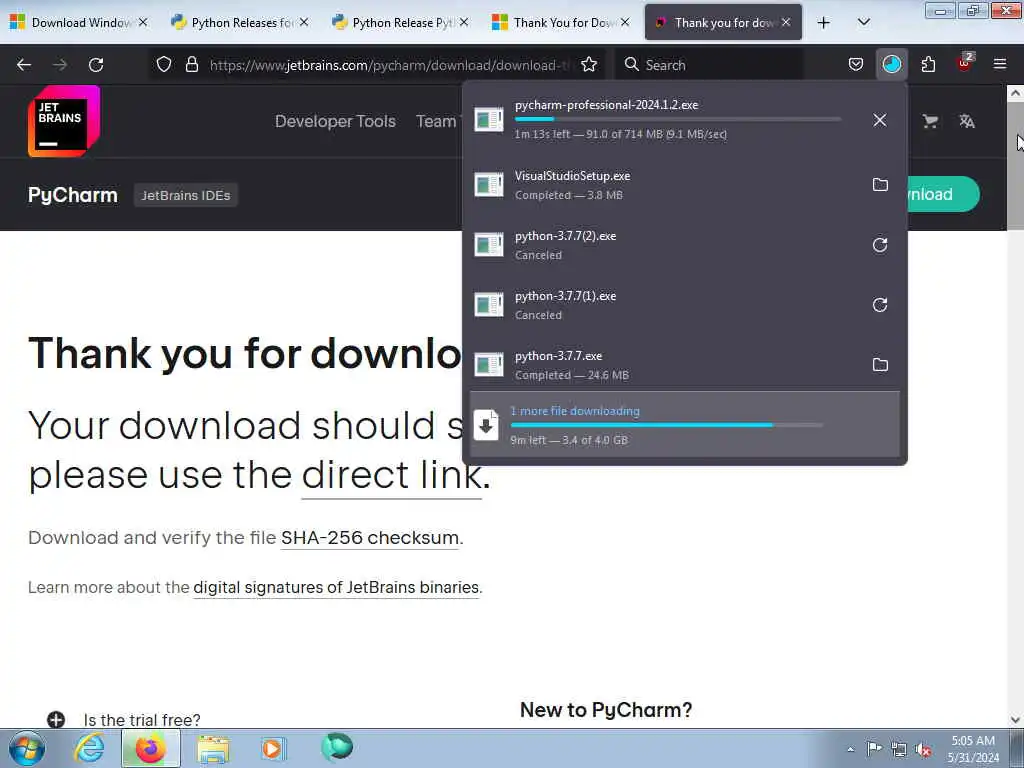The image size is (1024, 768).
Task: Open a new browser tab
Action: pyautogui.click(x=824, y=22)
